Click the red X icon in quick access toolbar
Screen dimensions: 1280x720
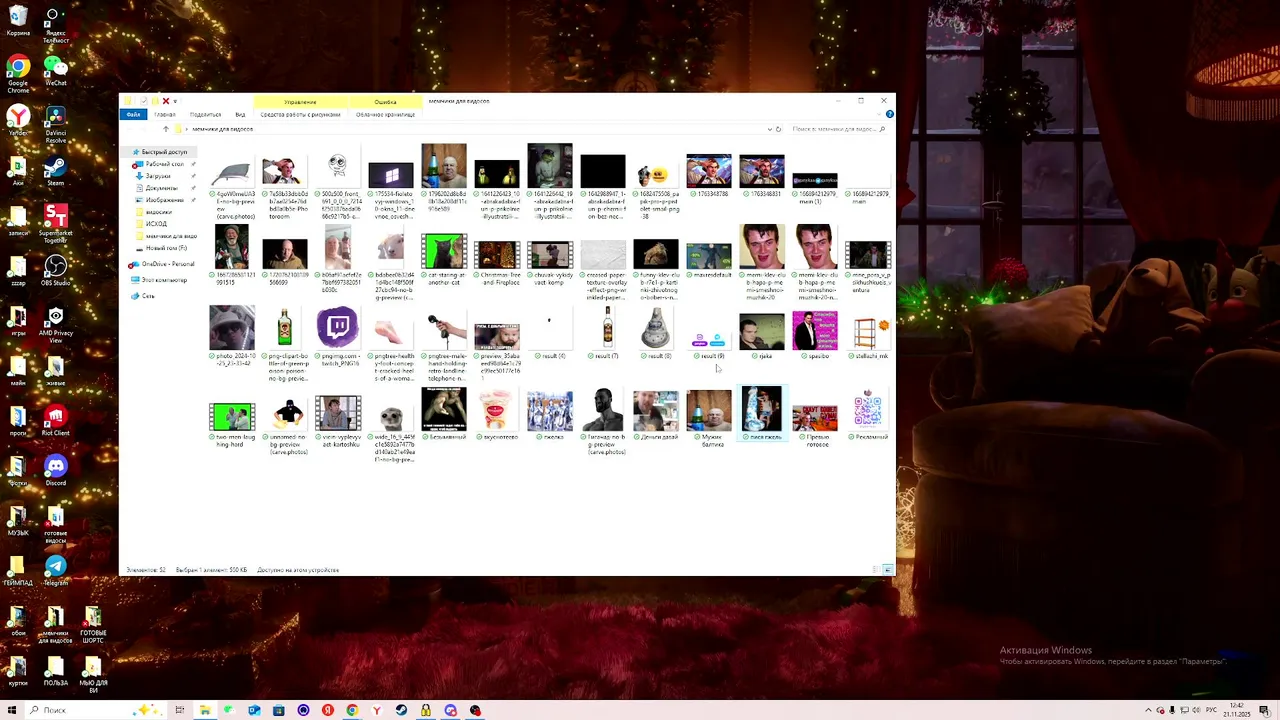(x=165, y=101)
